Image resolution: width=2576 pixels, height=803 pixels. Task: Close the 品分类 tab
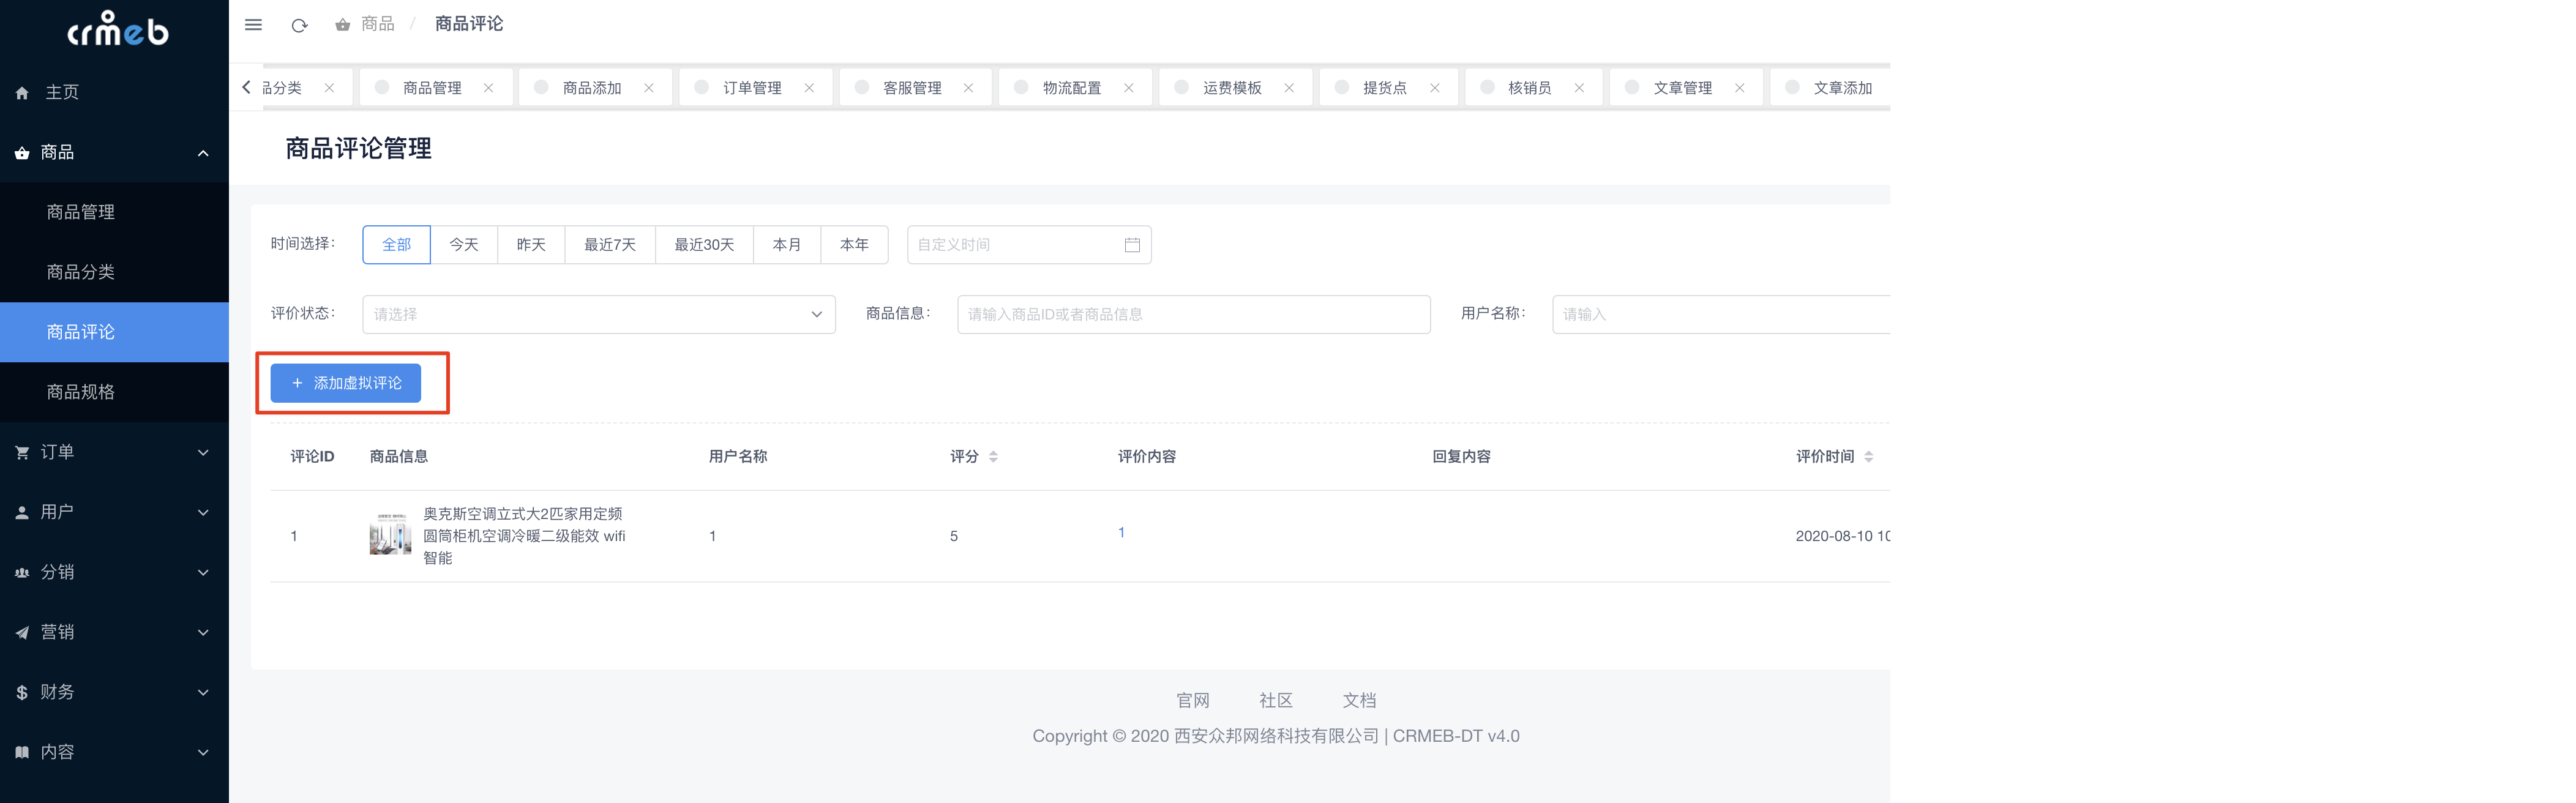point(329,88)
